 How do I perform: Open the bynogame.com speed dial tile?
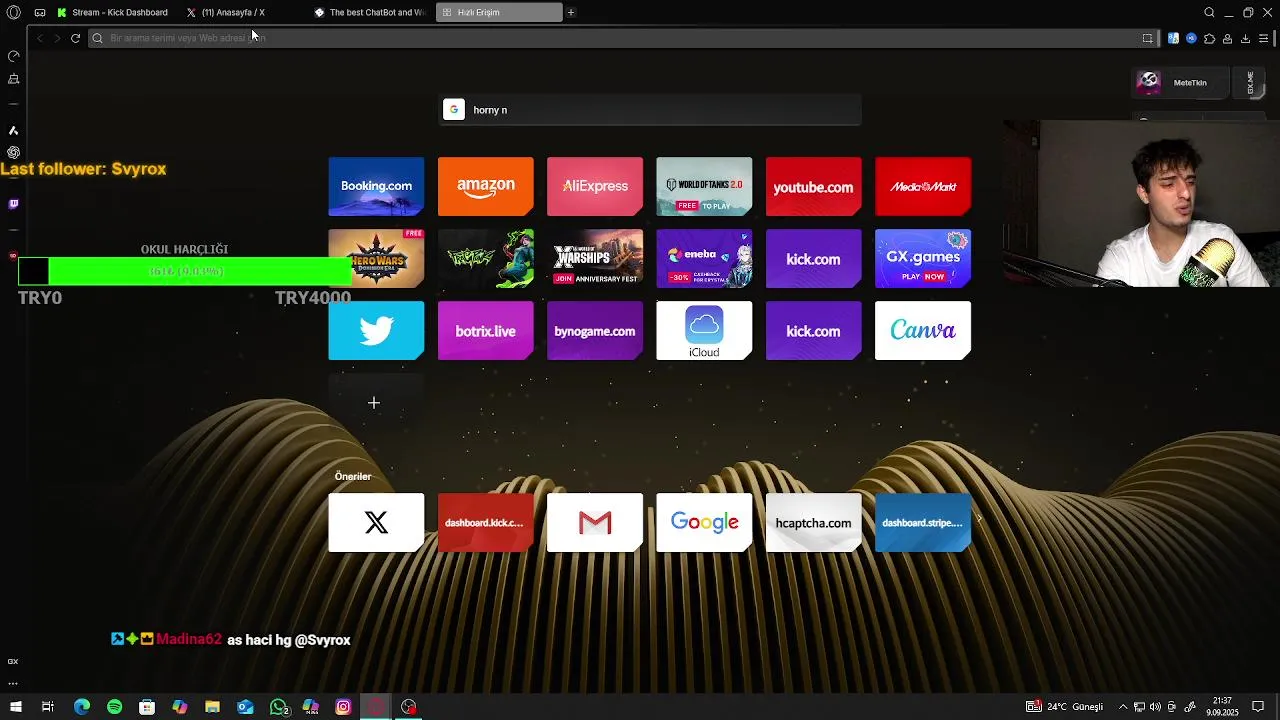pyautogui.click(x=595, y=330)
